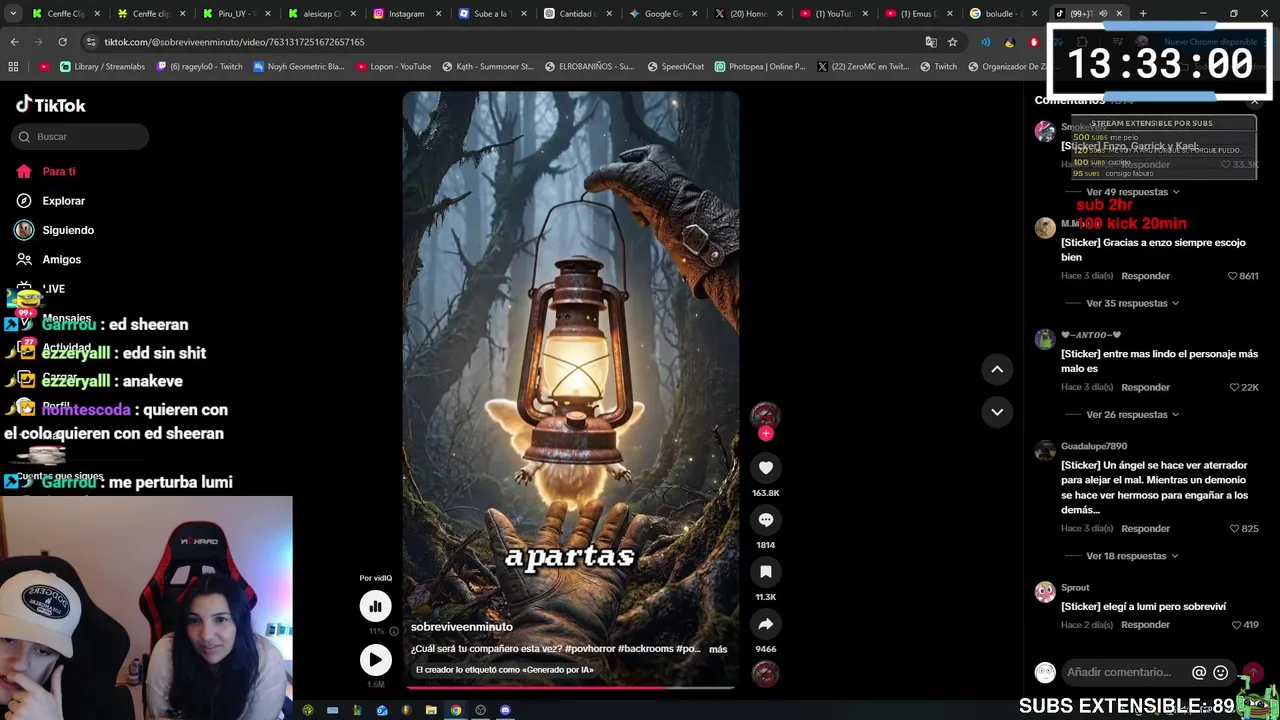This screenshot has height=720, width=1280.
Task: Click the tiktok.com address bar
Action: click(x=500, y=42)
